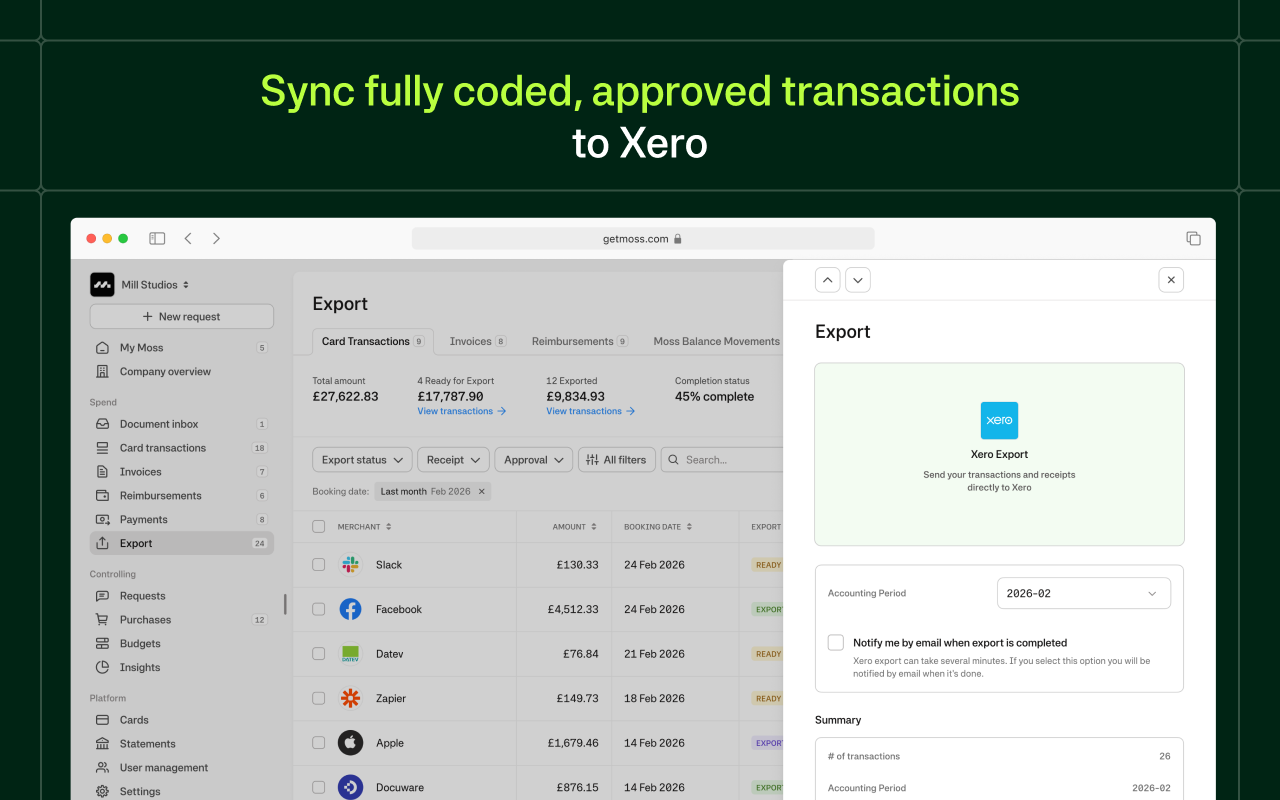Check the Datev transaction row
1280x800 pixels.
(x=319, y=654)
